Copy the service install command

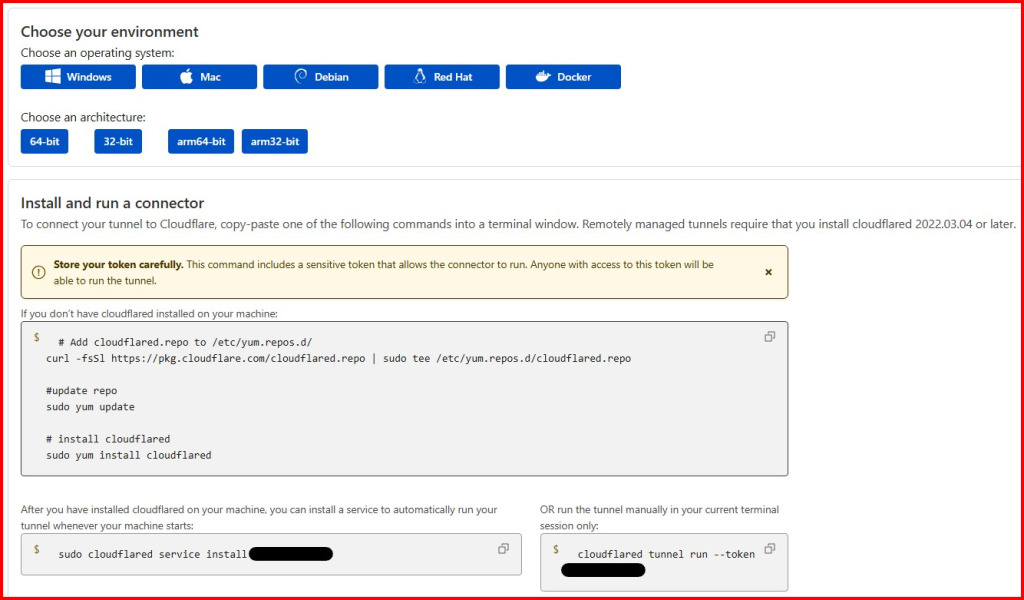click(x=503, y=549)
